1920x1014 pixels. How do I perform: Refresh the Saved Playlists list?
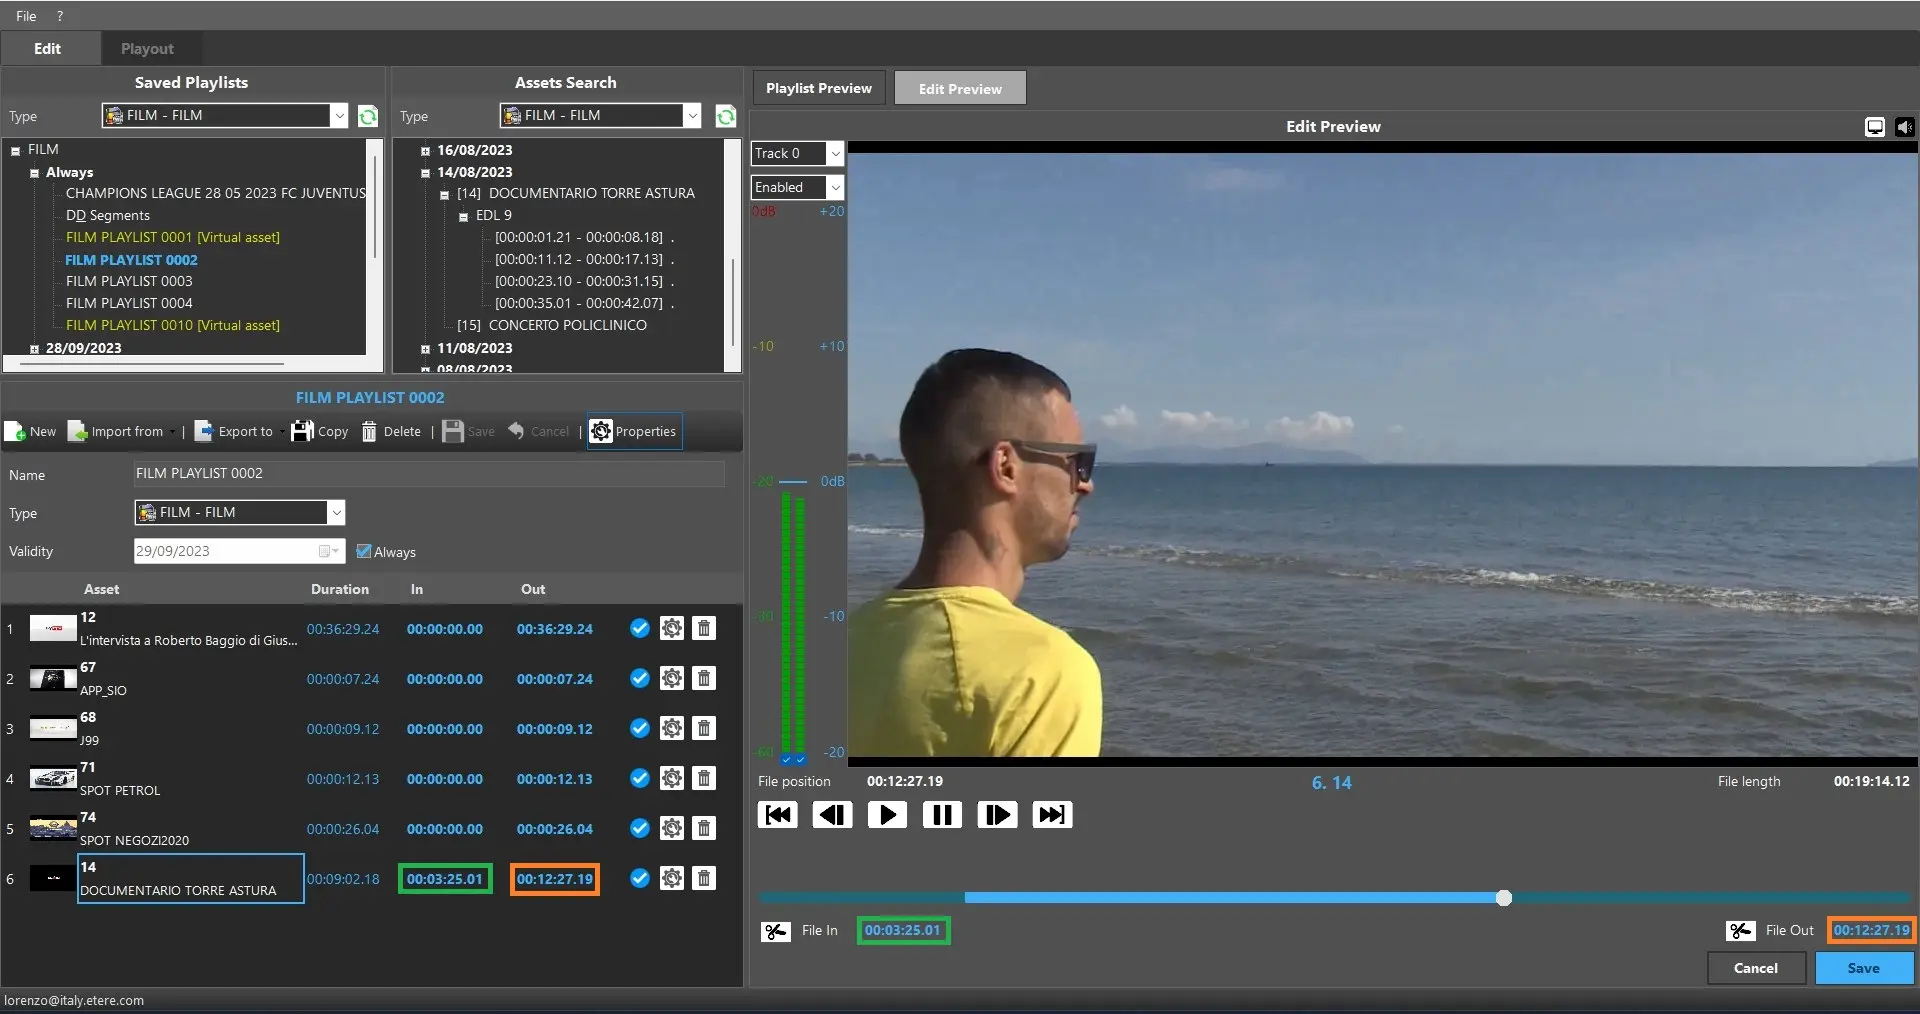(x=368, y=116)
